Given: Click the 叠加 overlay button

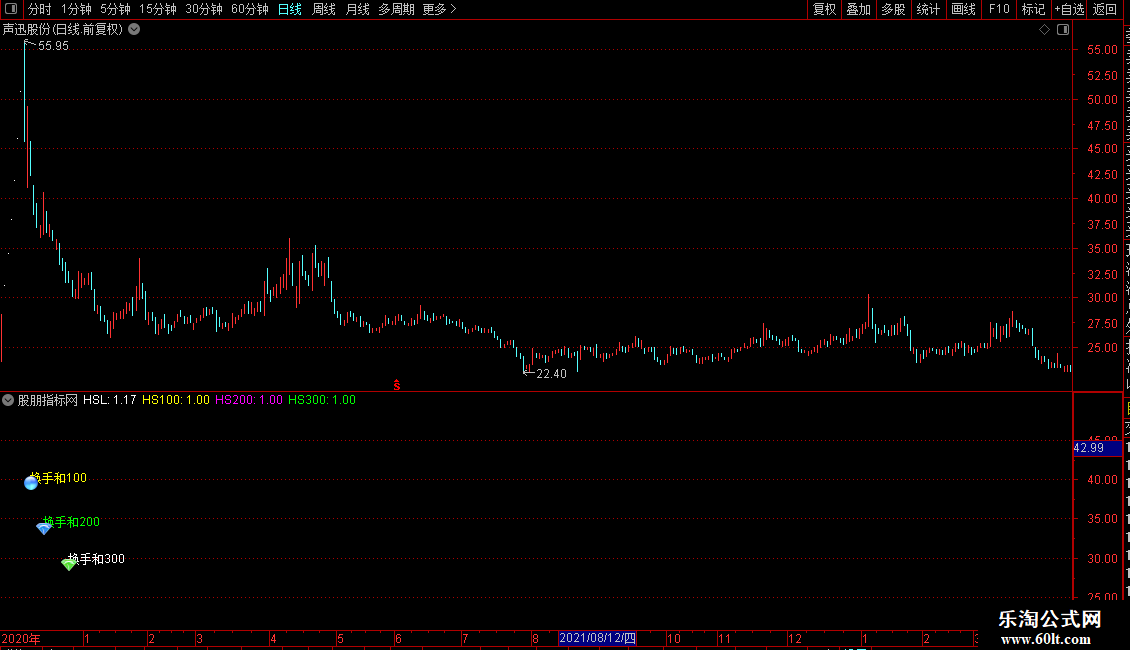Looking at the screenshot, I should click(858, 9).
